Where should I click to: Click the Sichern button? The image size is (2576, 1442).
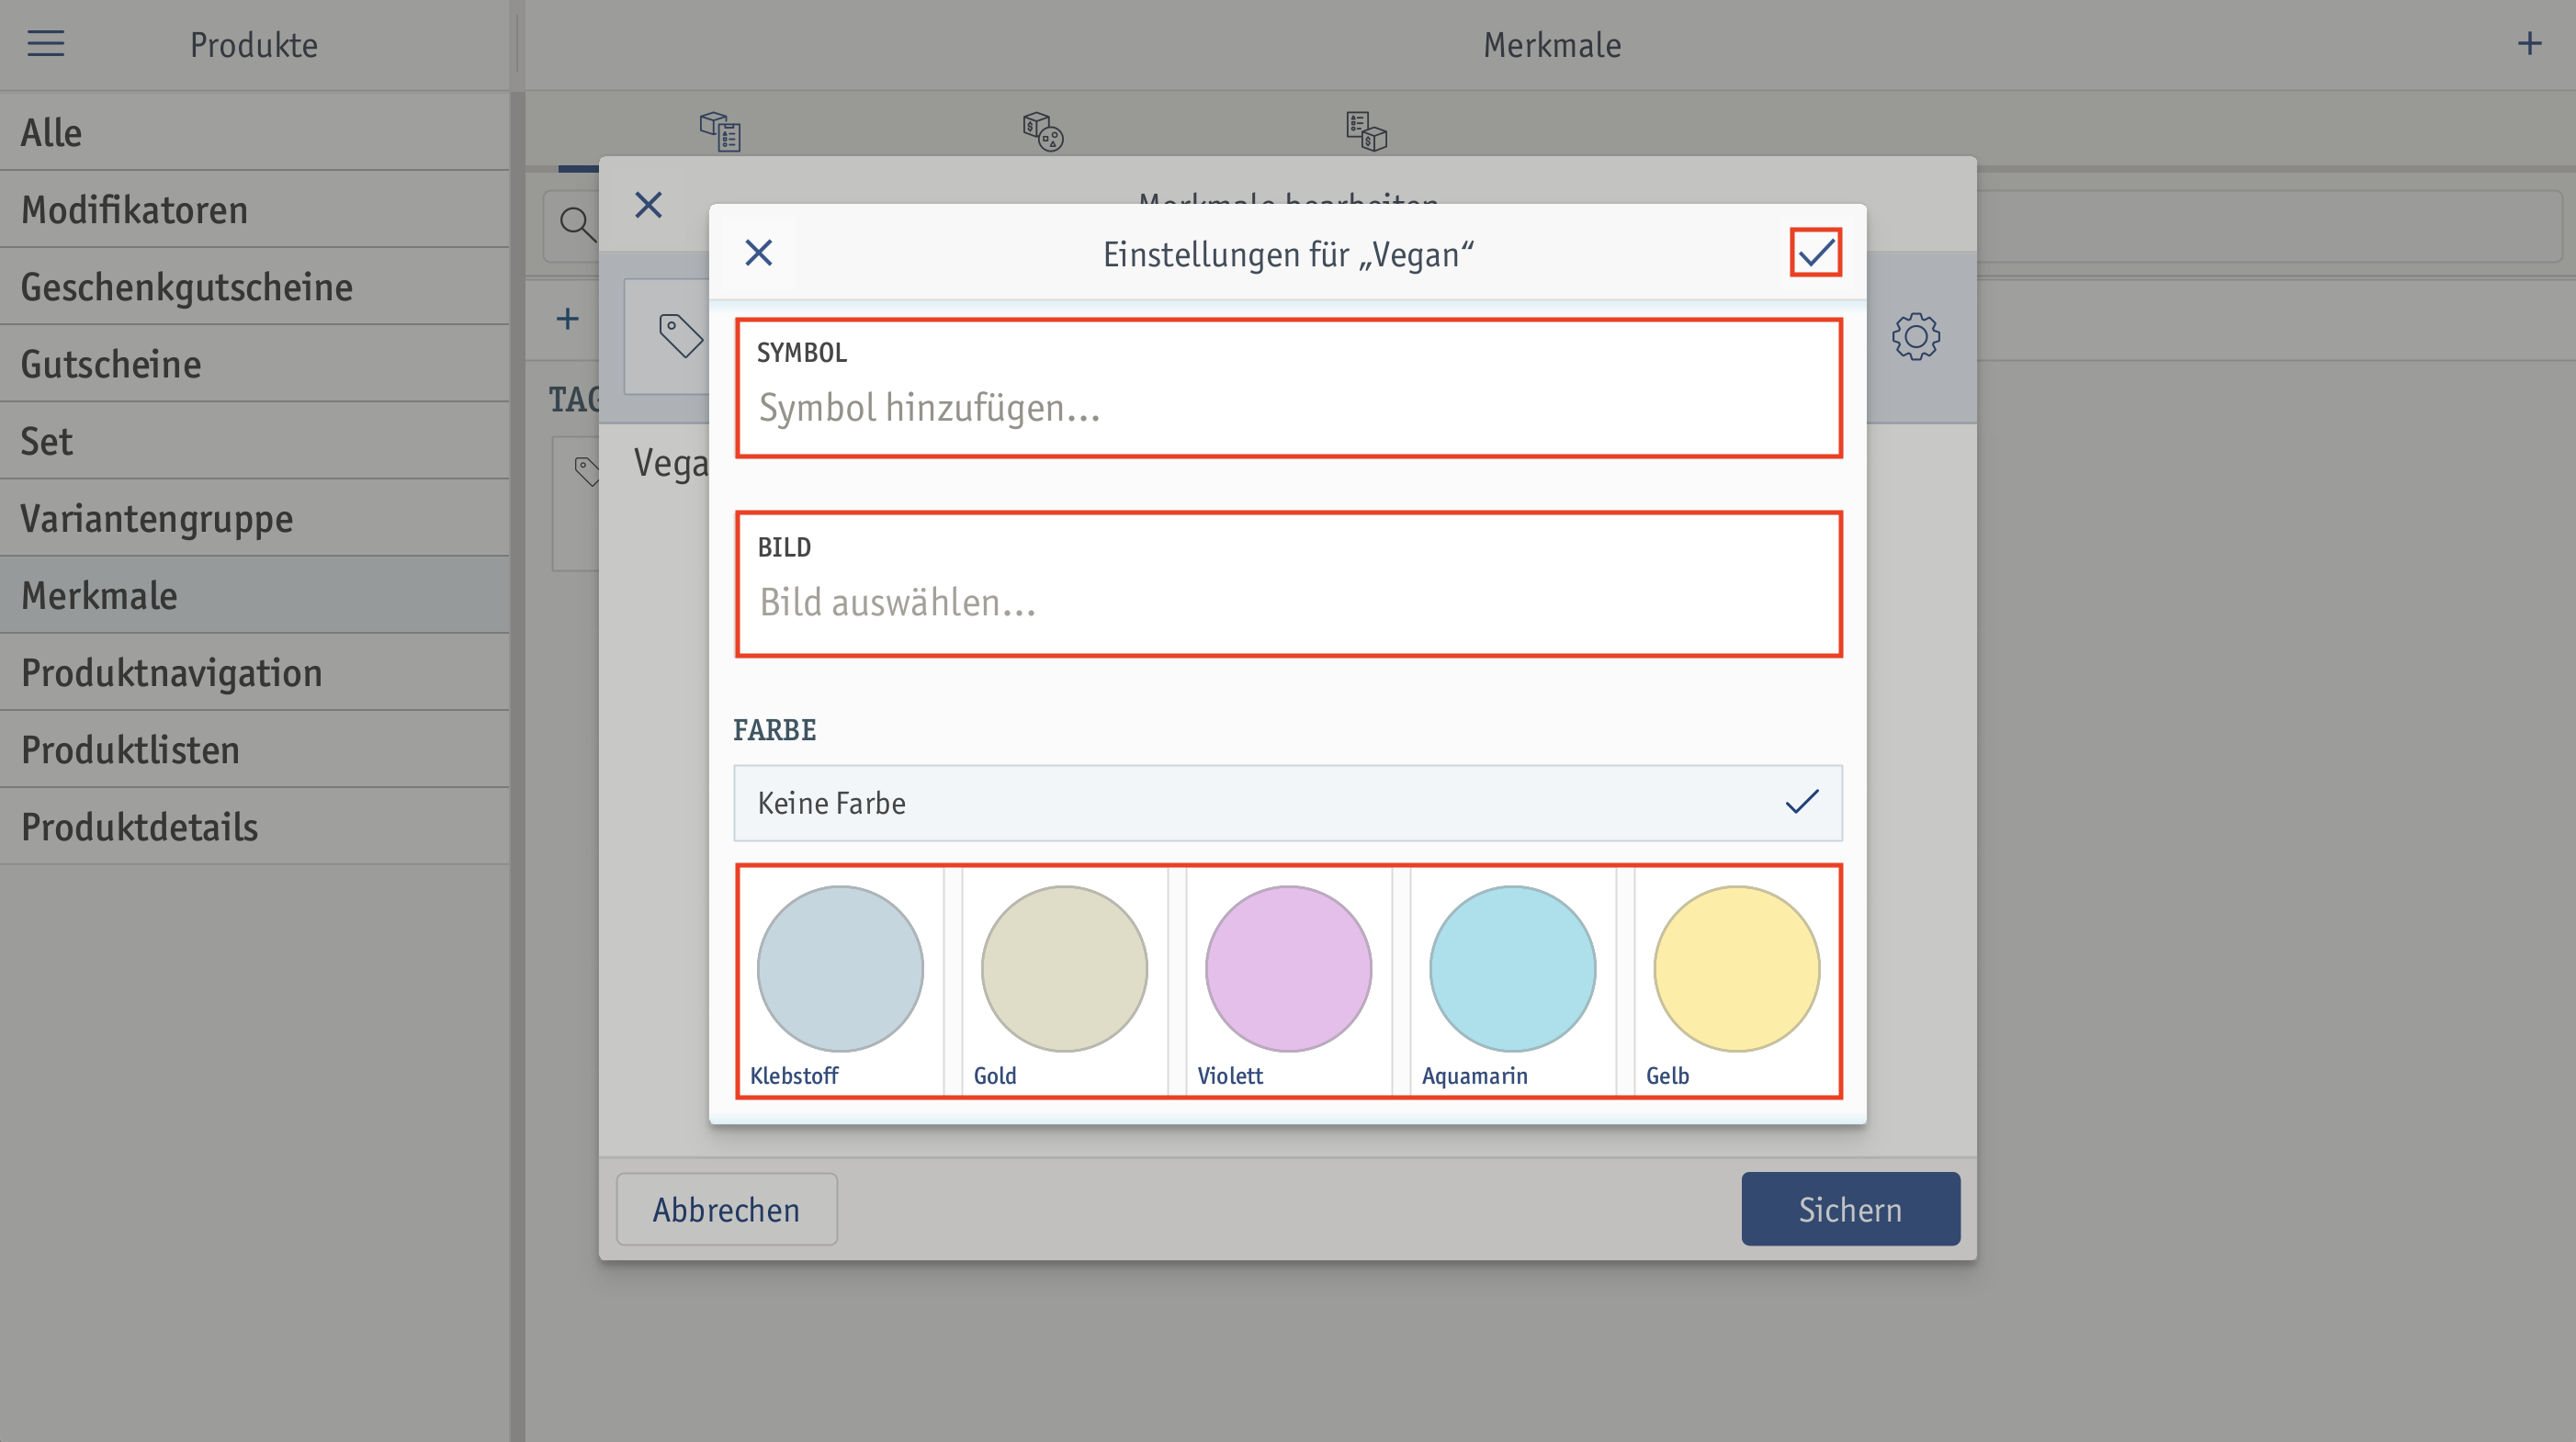tap(1850, 1209)
